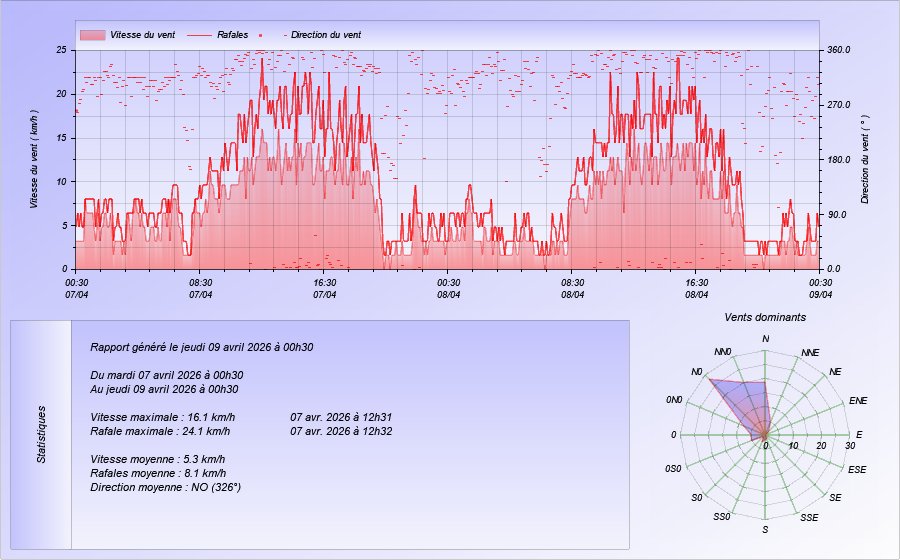900x560 pixels.
Task: Select the 16:30 08/04 time axis label
Action: pyautogui.click(x=696, y=288)
